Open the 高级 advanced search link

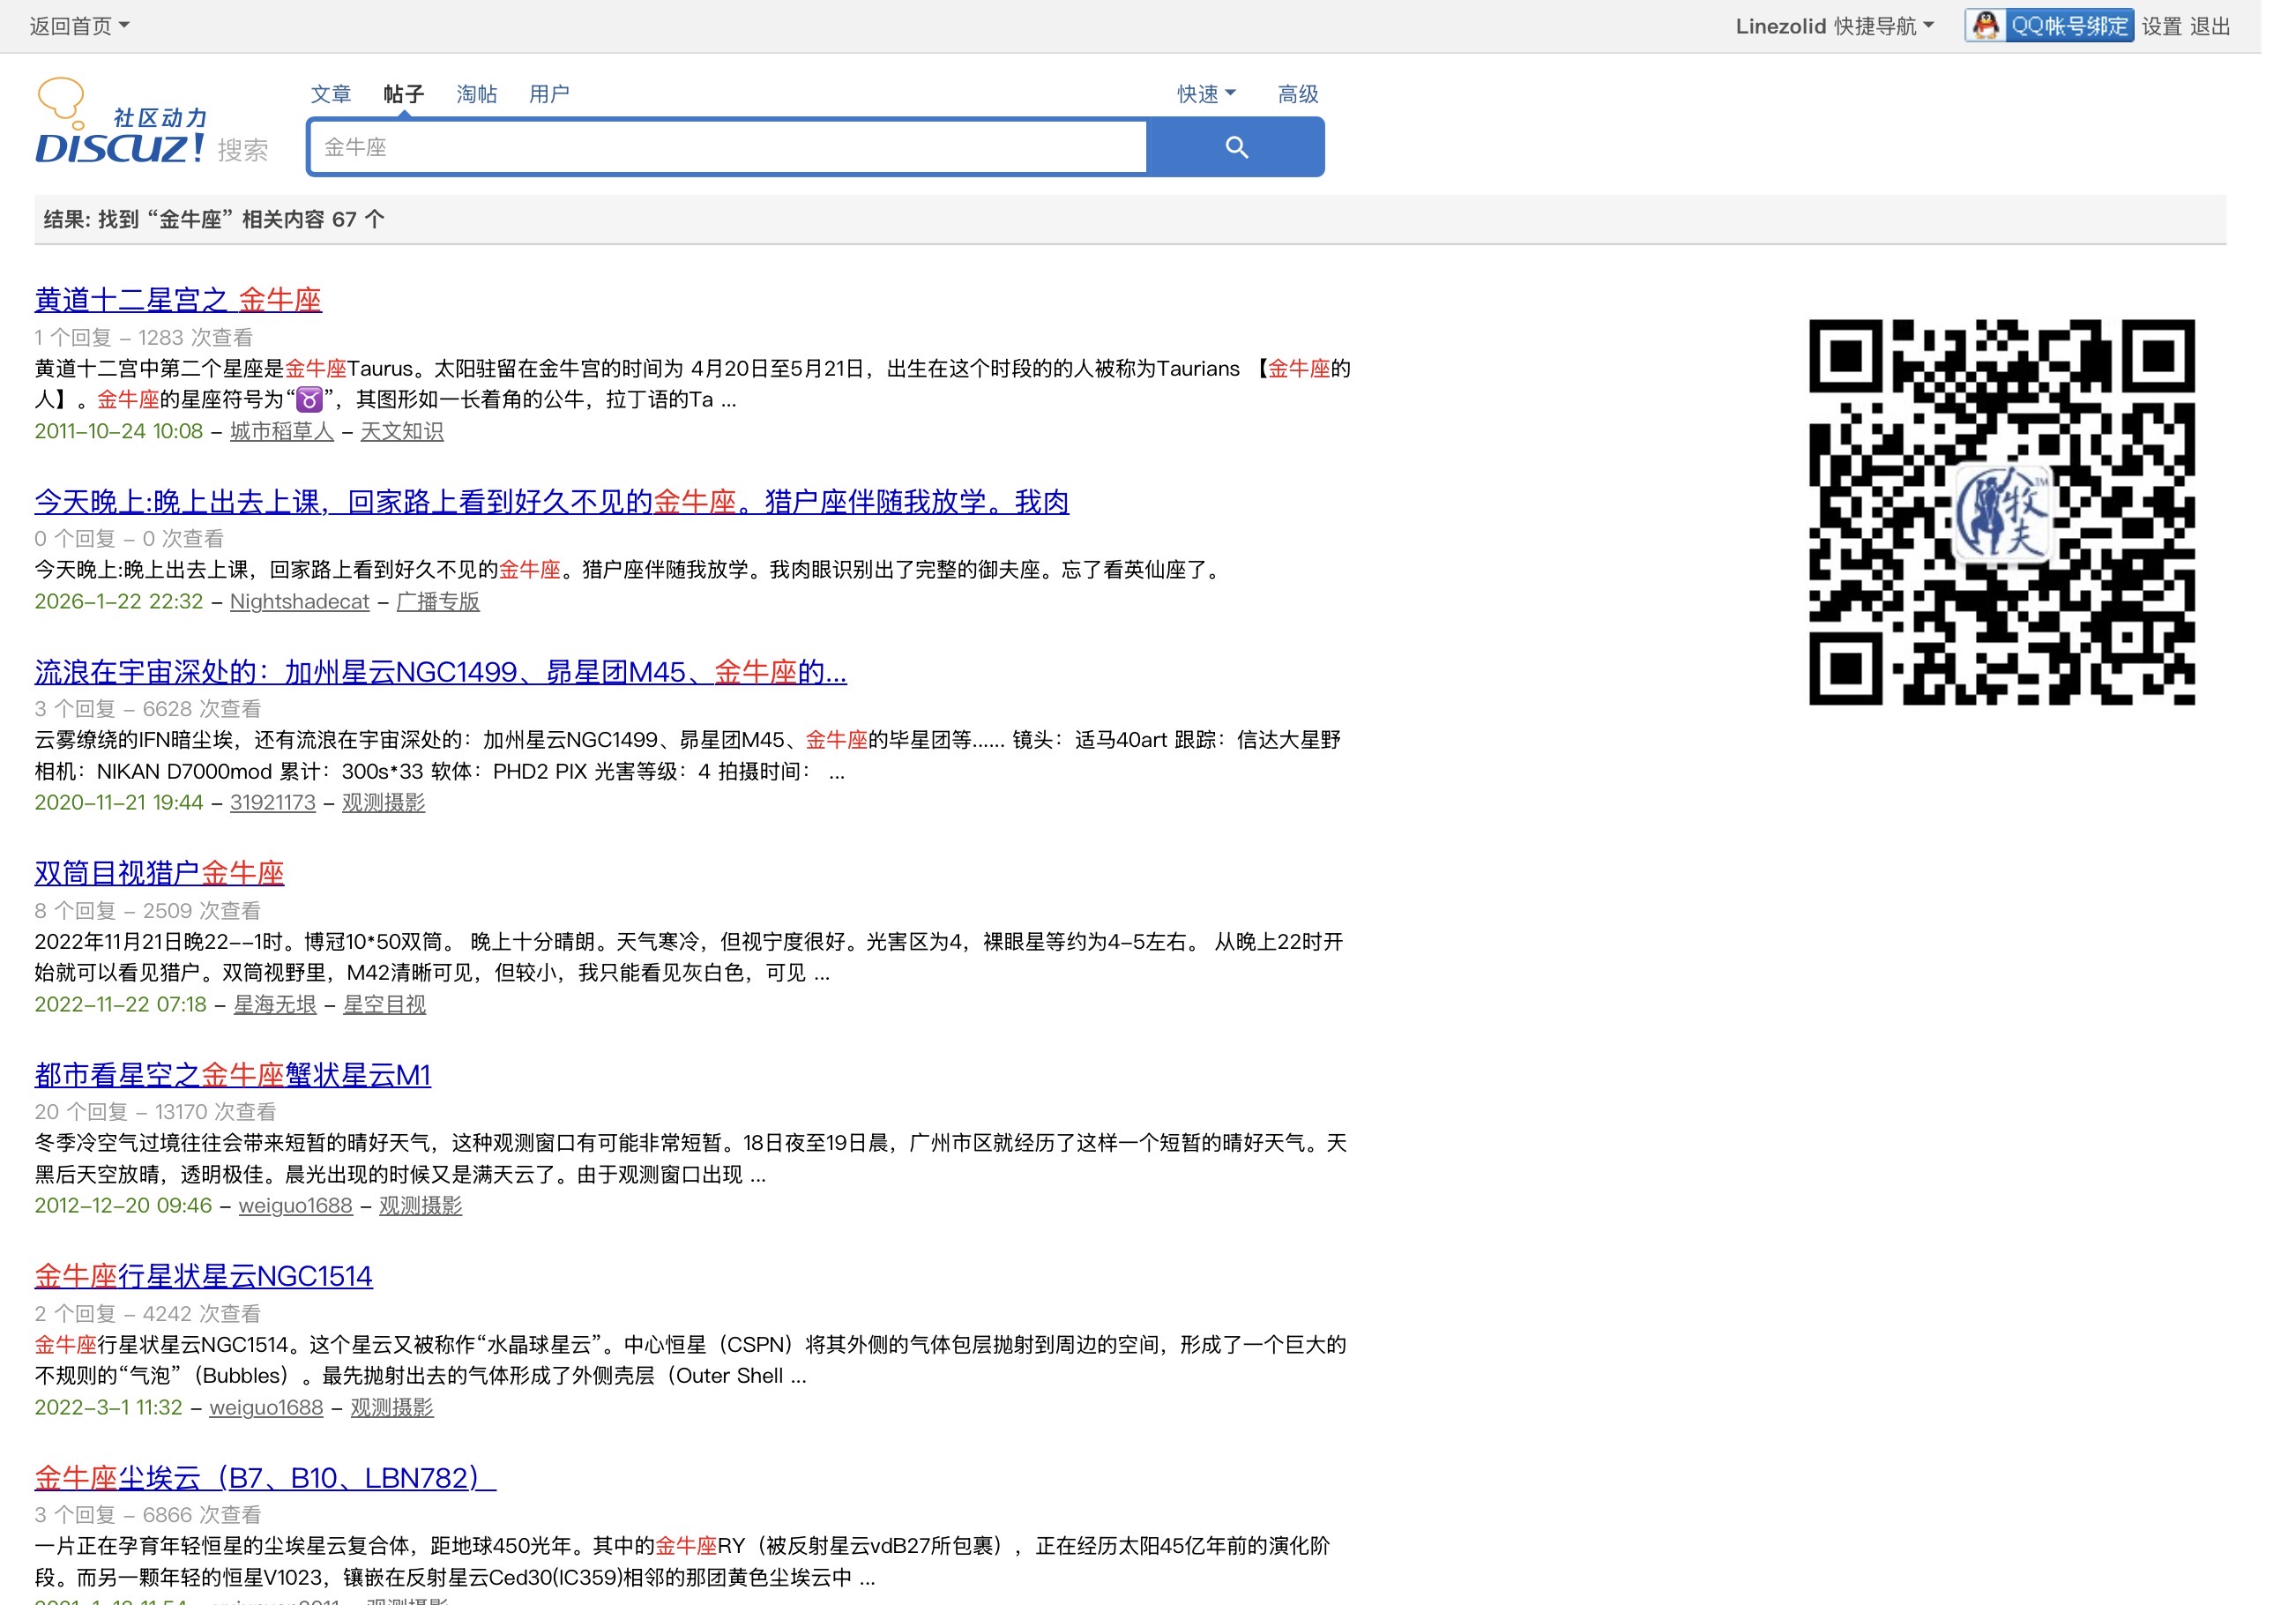[x=1297, y=94]
